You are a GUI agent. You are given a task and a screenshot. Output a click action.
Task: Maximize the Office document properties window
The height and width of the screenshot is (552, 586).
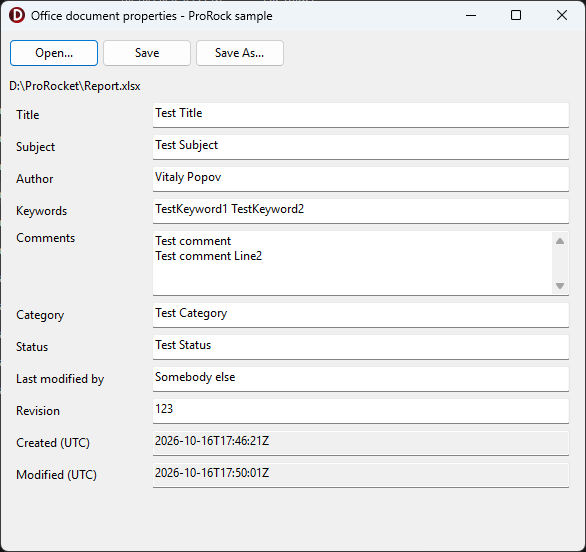[x=516, y=16]
